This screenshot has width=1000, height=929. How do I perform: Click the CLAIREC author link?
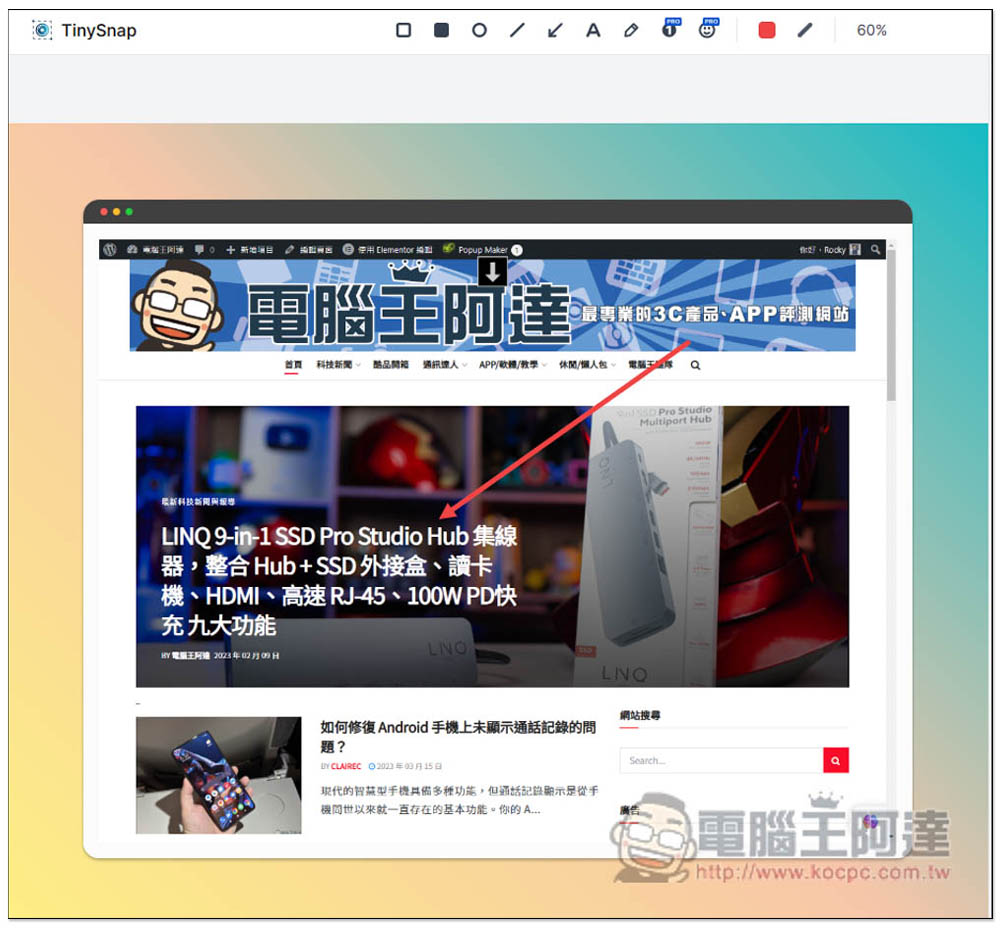point(346,766)
